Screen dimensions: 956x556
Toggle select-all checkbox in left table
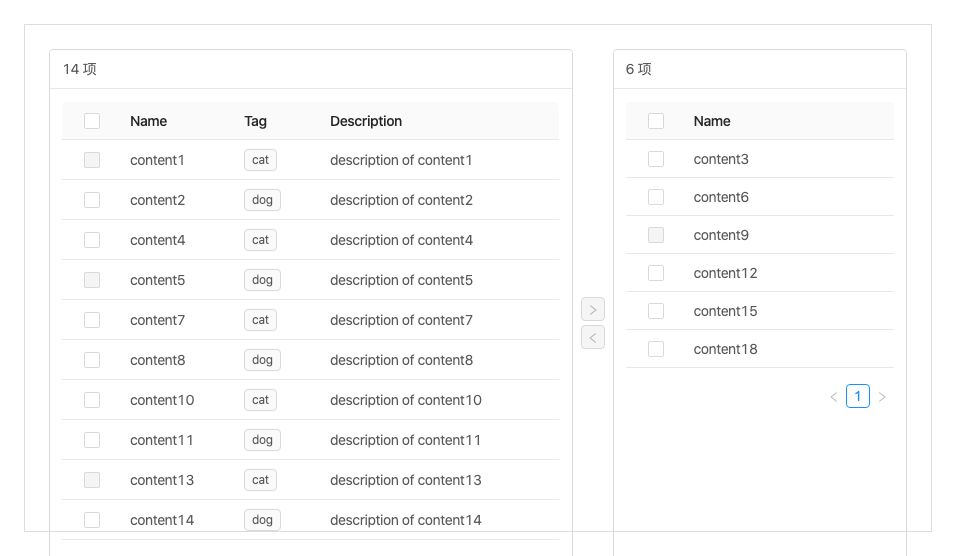point(92,121)
